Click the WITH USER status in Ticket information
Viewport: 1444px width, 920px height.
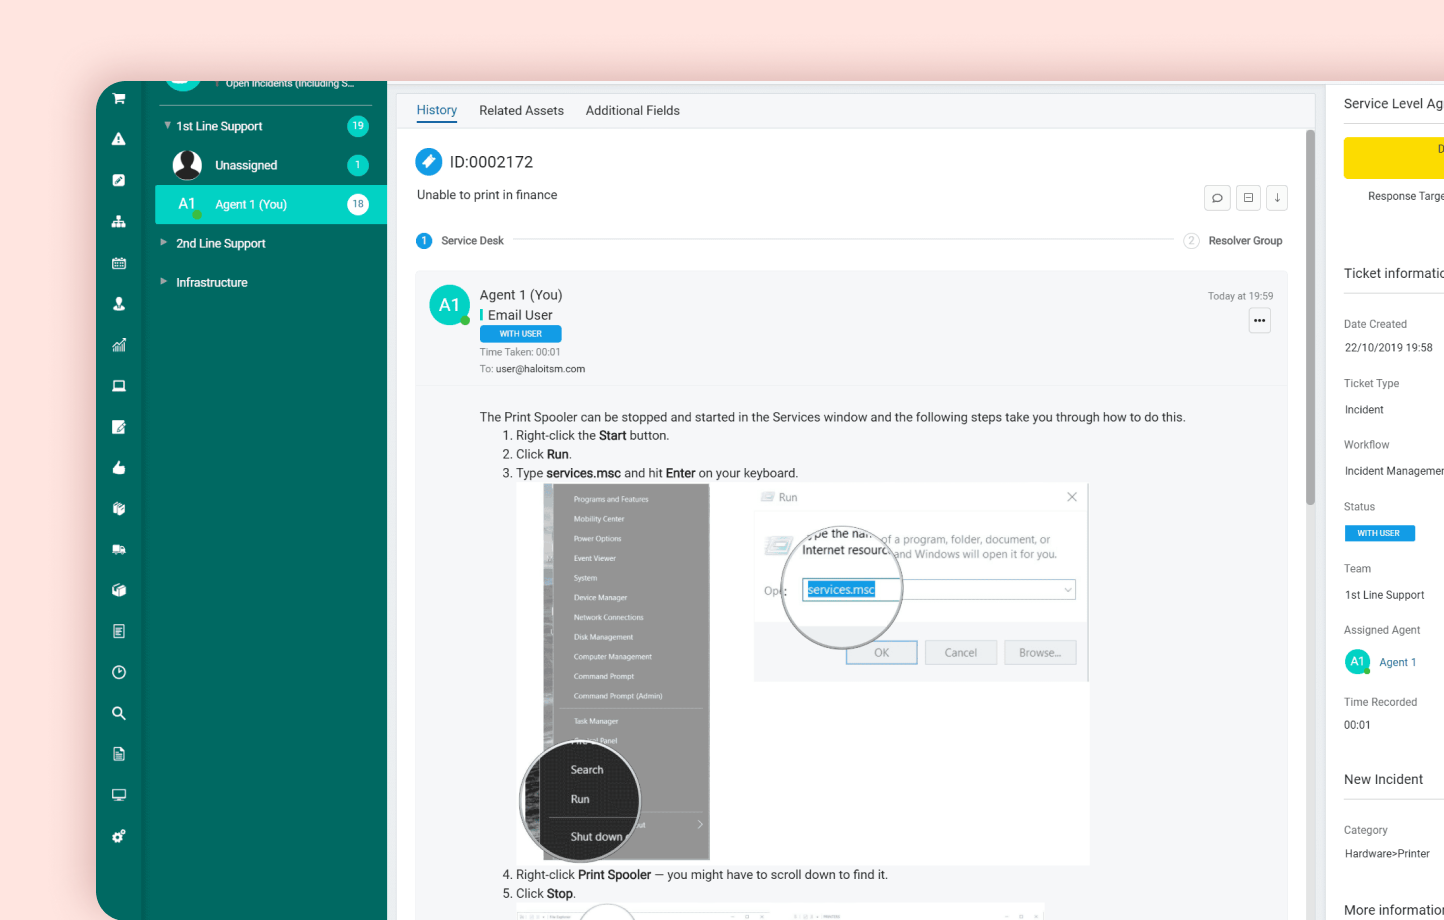tap(1379, 533)
